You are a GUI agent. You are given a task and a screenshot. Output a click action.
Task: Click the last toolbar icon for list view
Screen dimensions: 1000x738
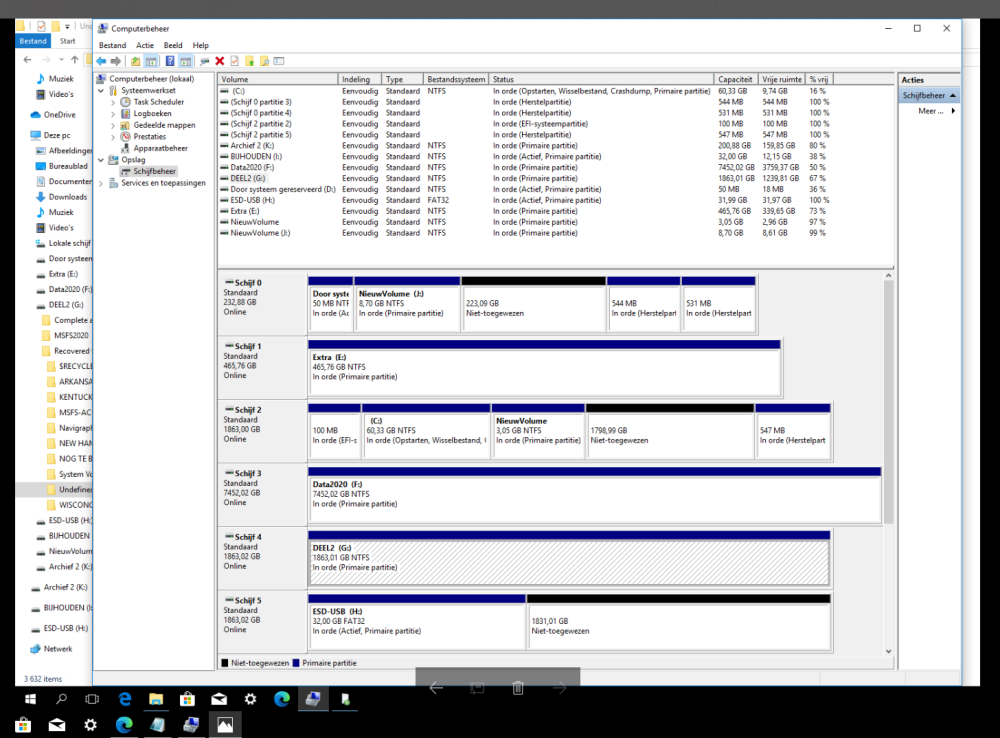pyautogui.click(x=277, y=61)
